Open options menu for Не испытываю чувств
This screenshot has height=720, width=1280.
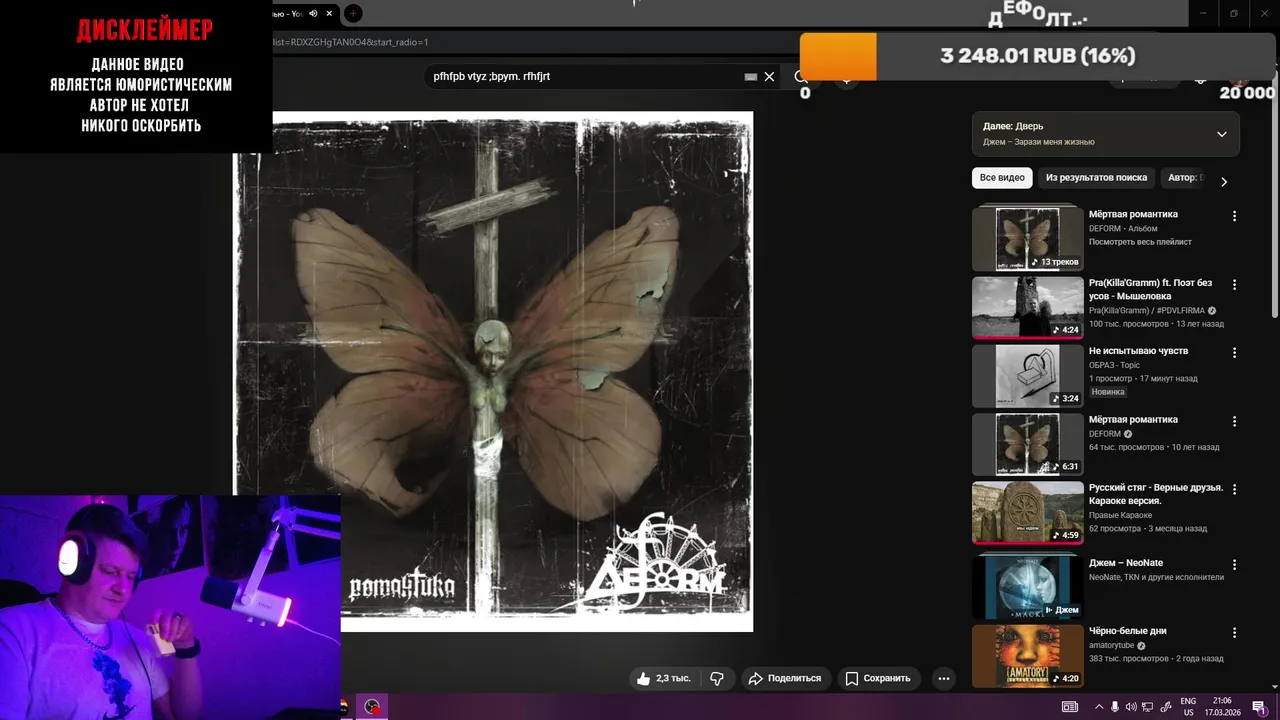[x=1234, y=353]
